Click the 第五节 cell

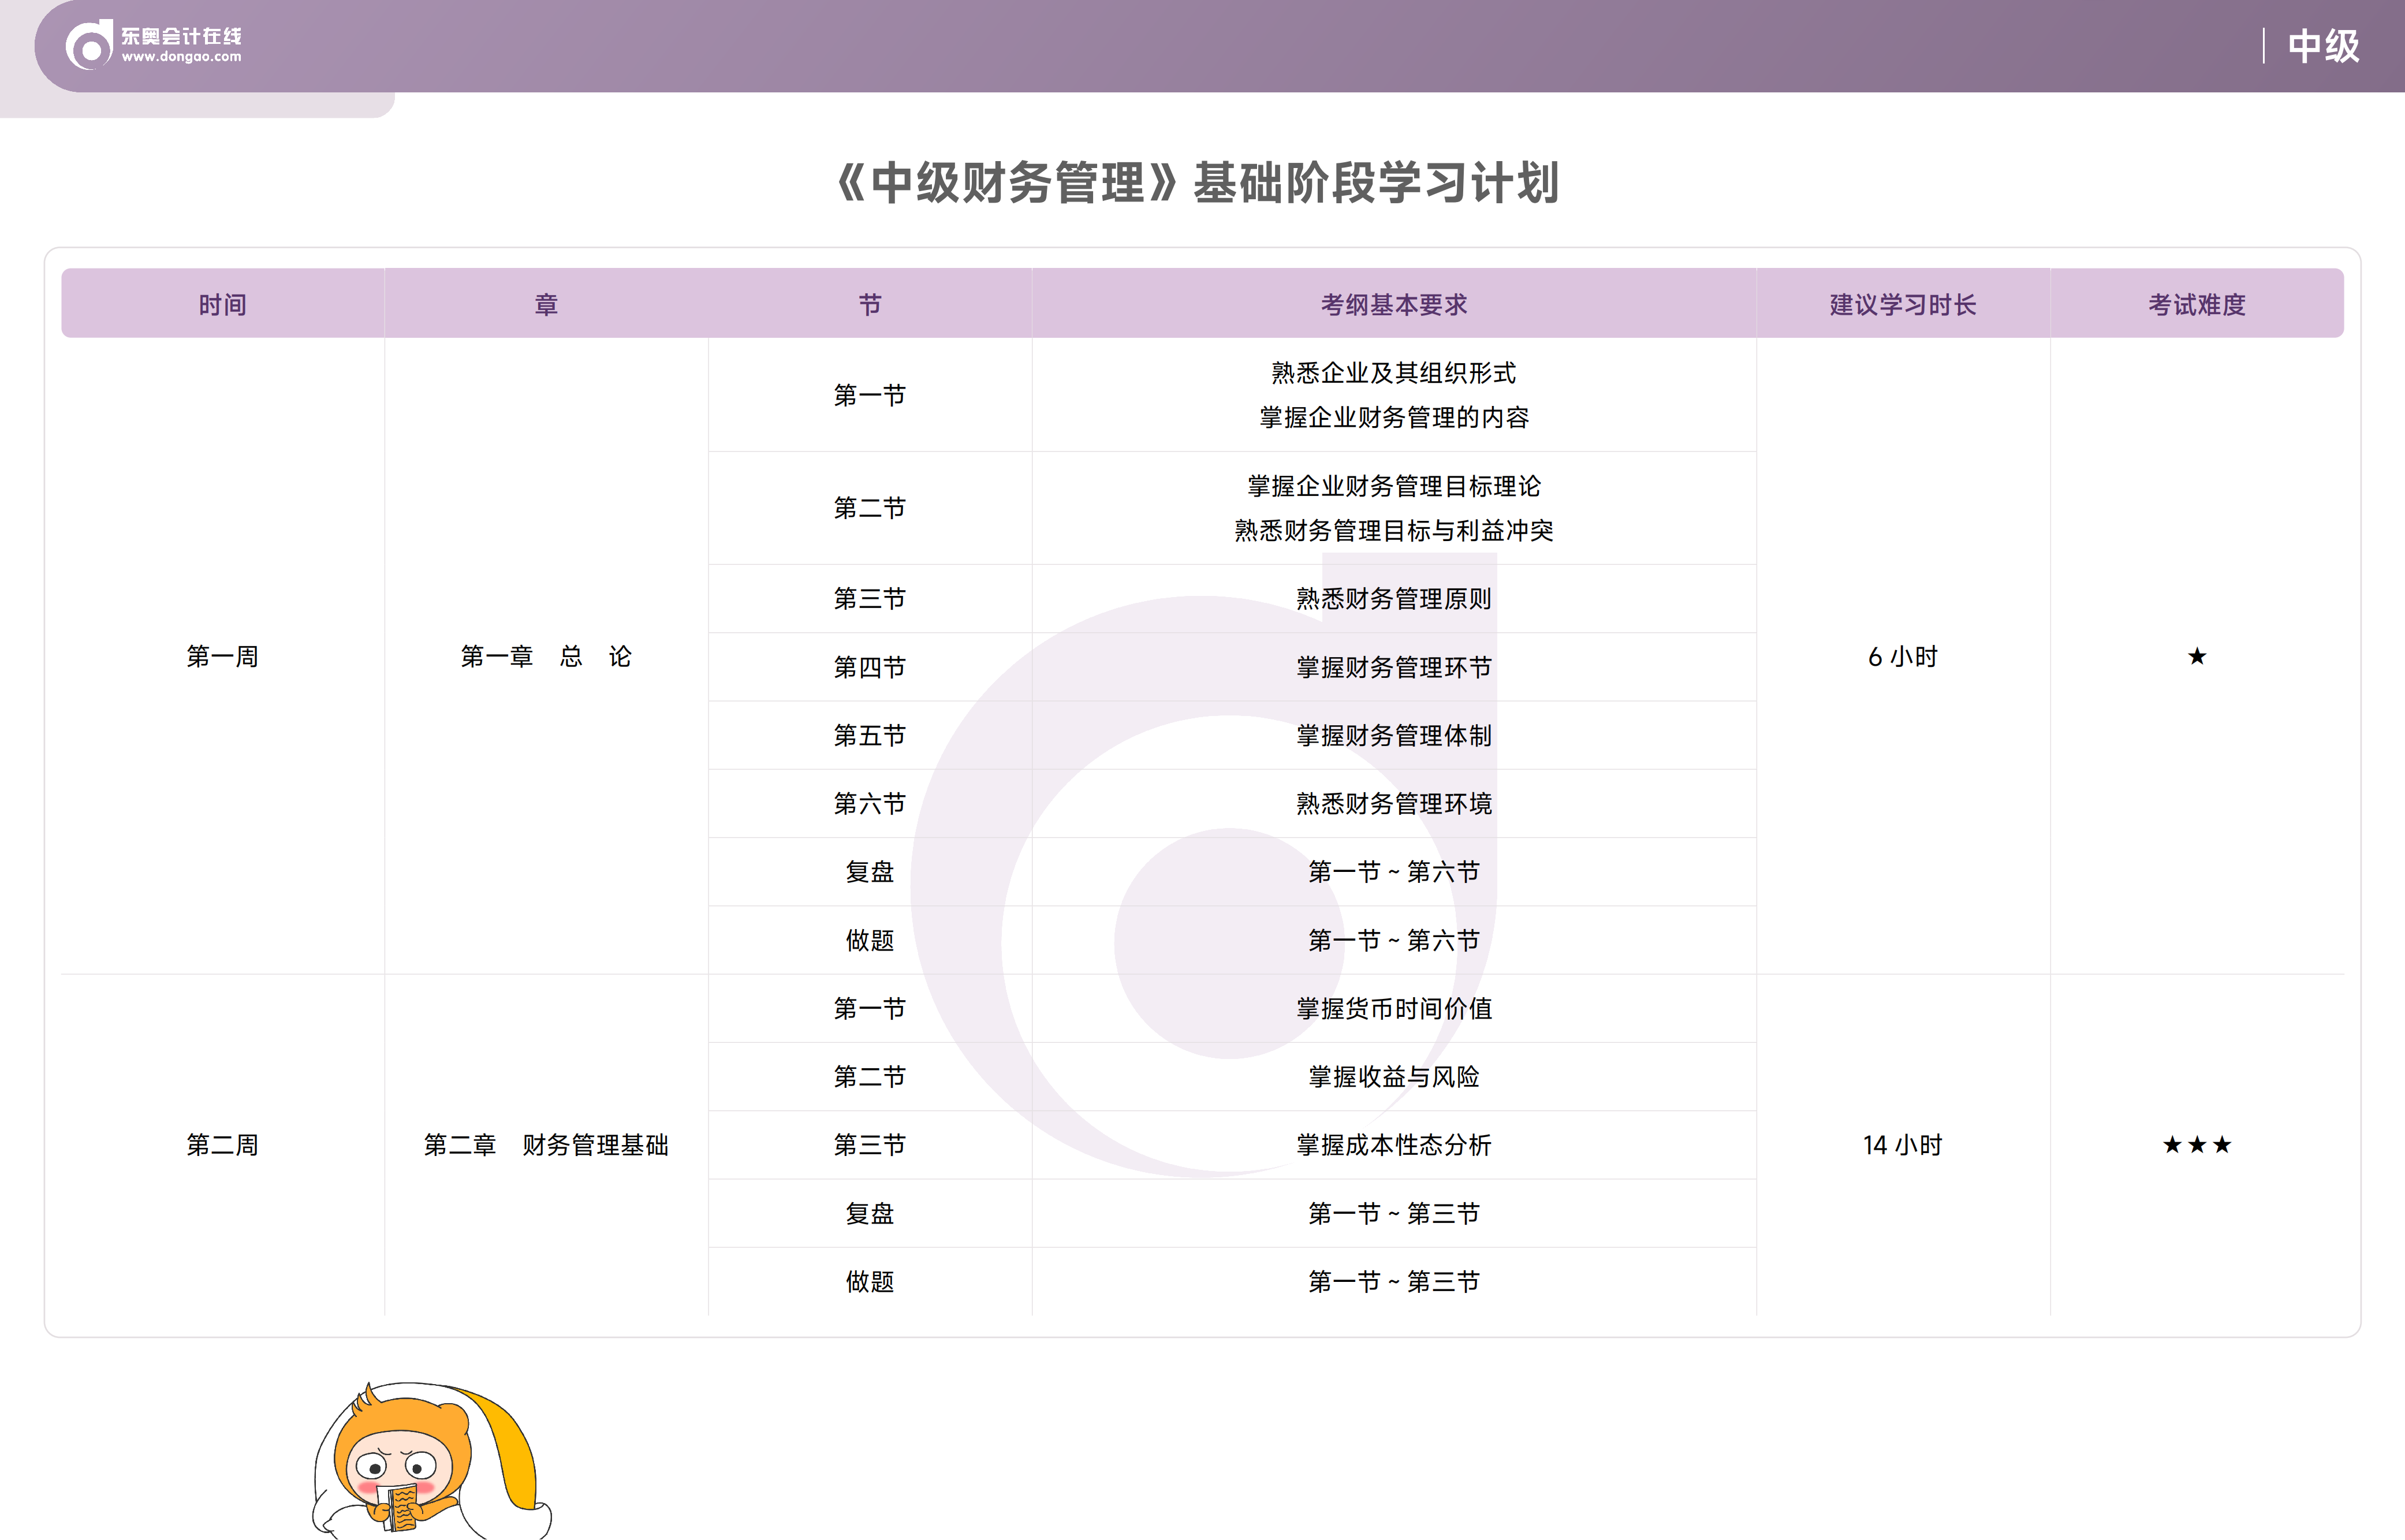click(x=870, y=735)
